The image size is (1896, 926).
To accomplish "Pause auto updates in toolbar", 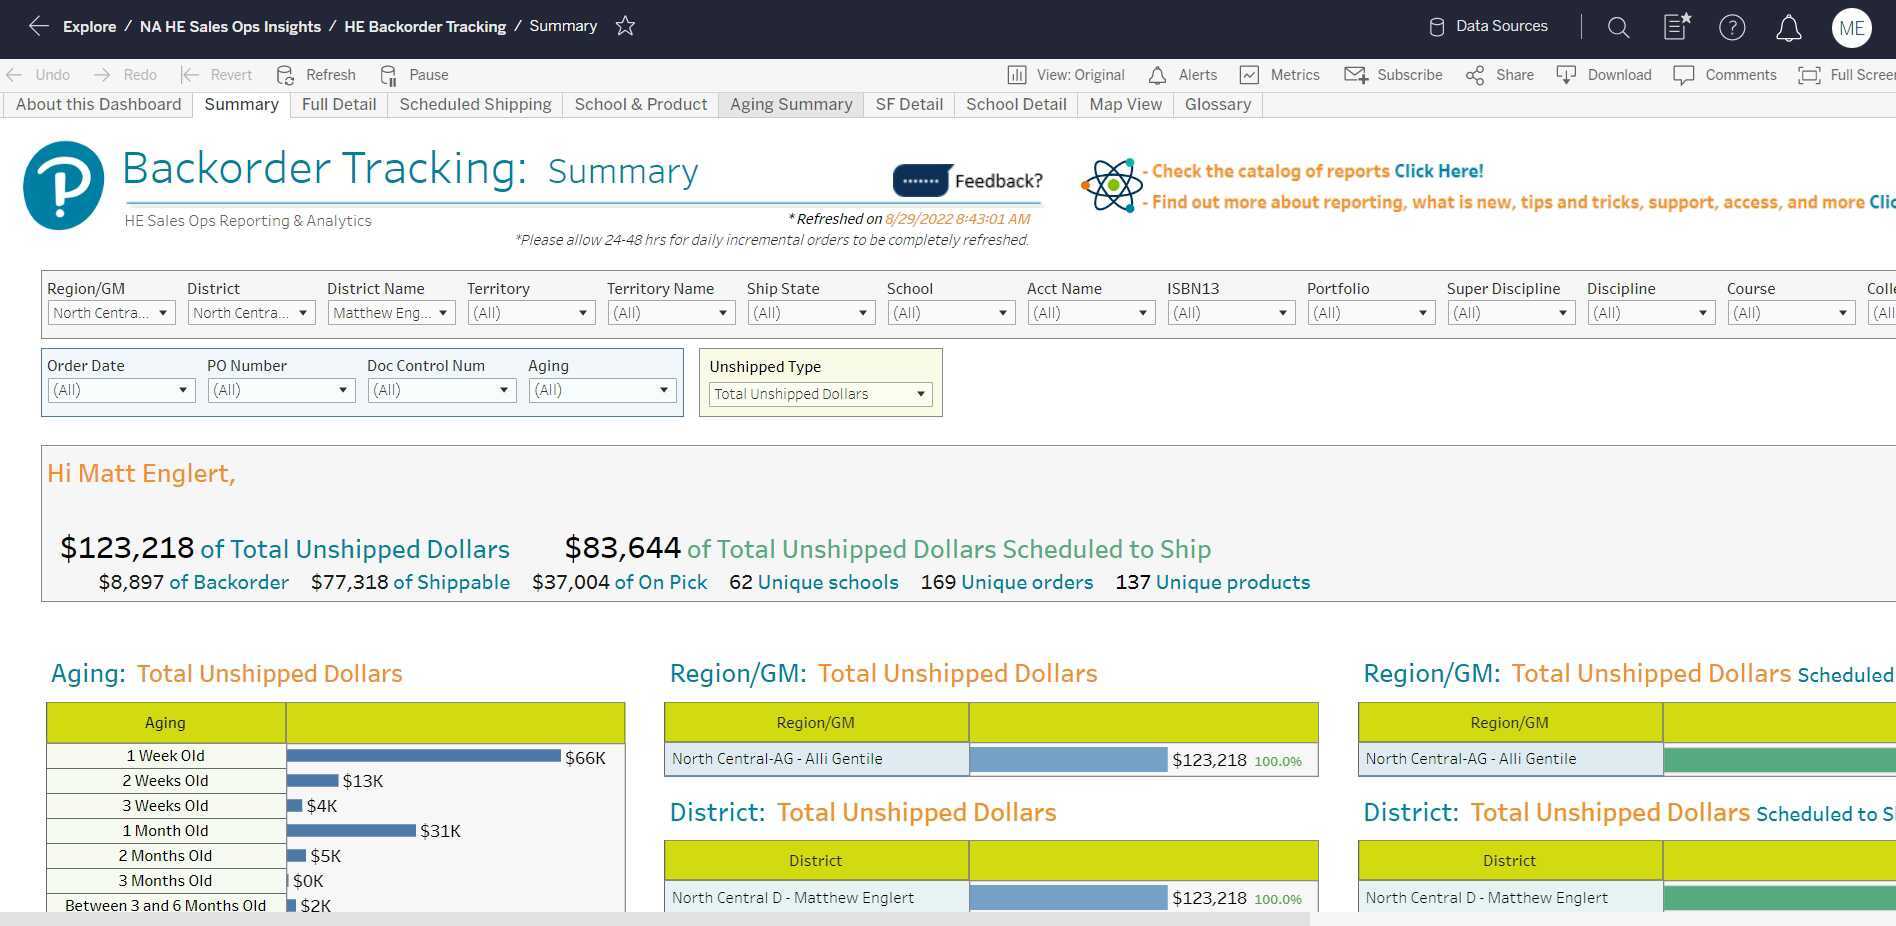I will [x=415, y=75].
